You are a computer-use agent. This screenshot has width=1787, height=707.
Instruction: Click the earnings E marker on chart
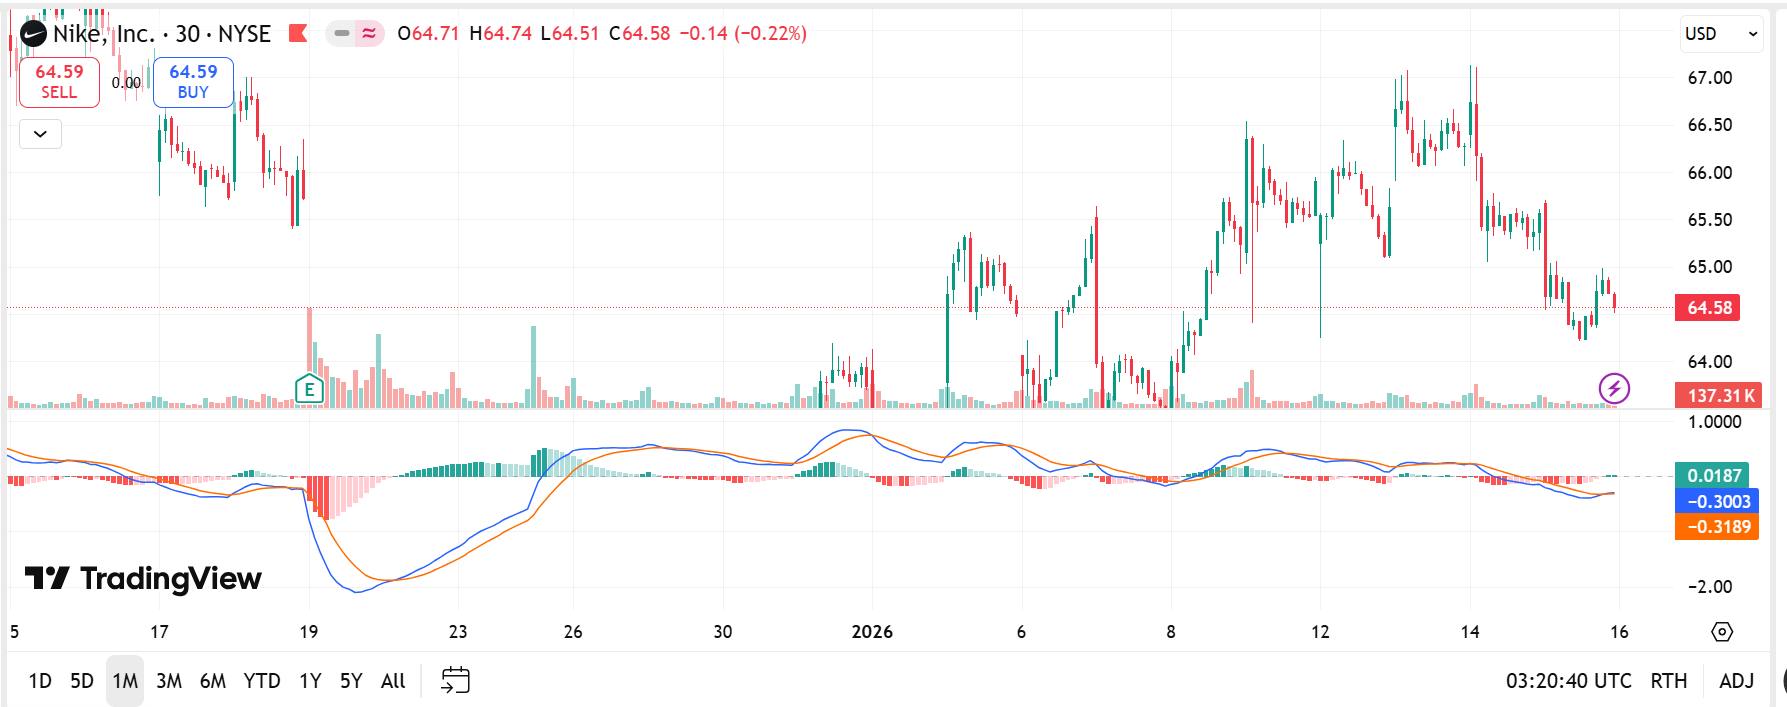(x=309, y=389)
